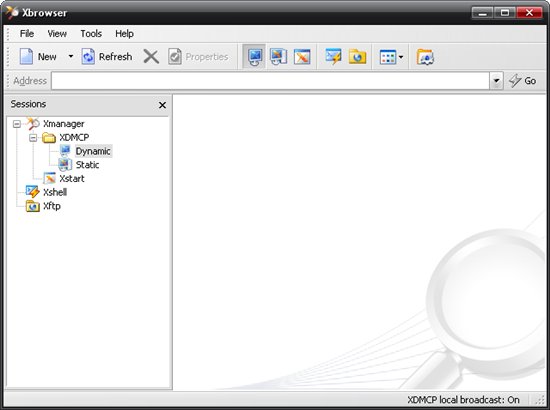Click the Xshell toolbar icon
Viewport: 550px width, 410px height.
(x=333, y=56)
